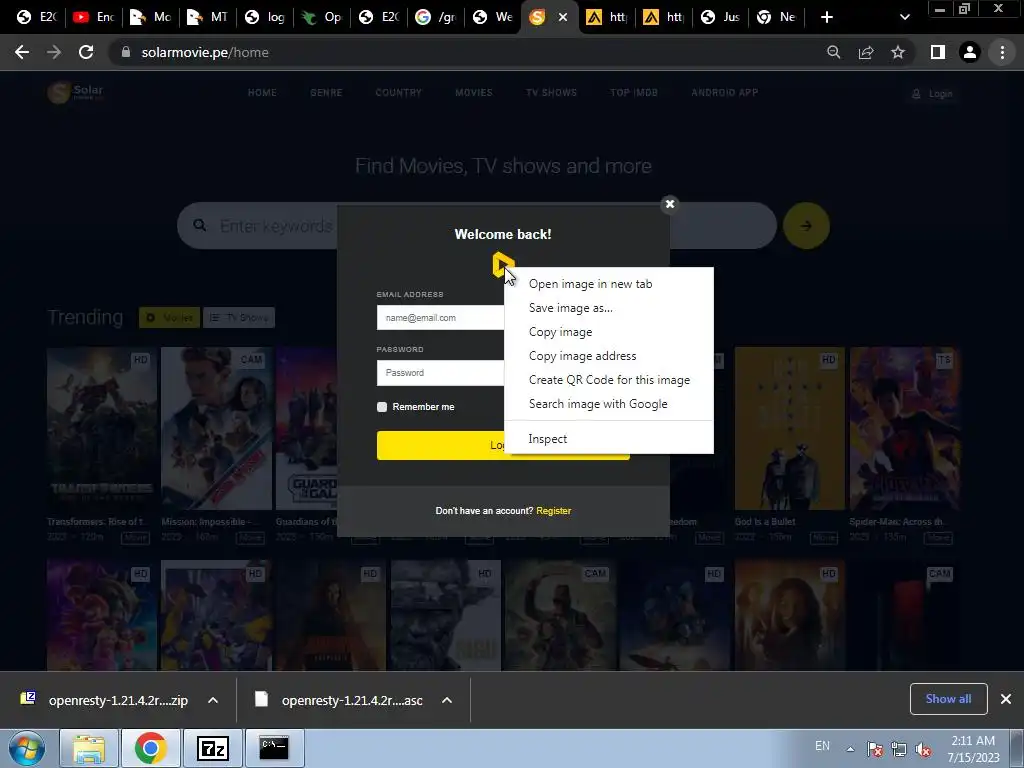Show hidden system tray icons

pos(850,749)
